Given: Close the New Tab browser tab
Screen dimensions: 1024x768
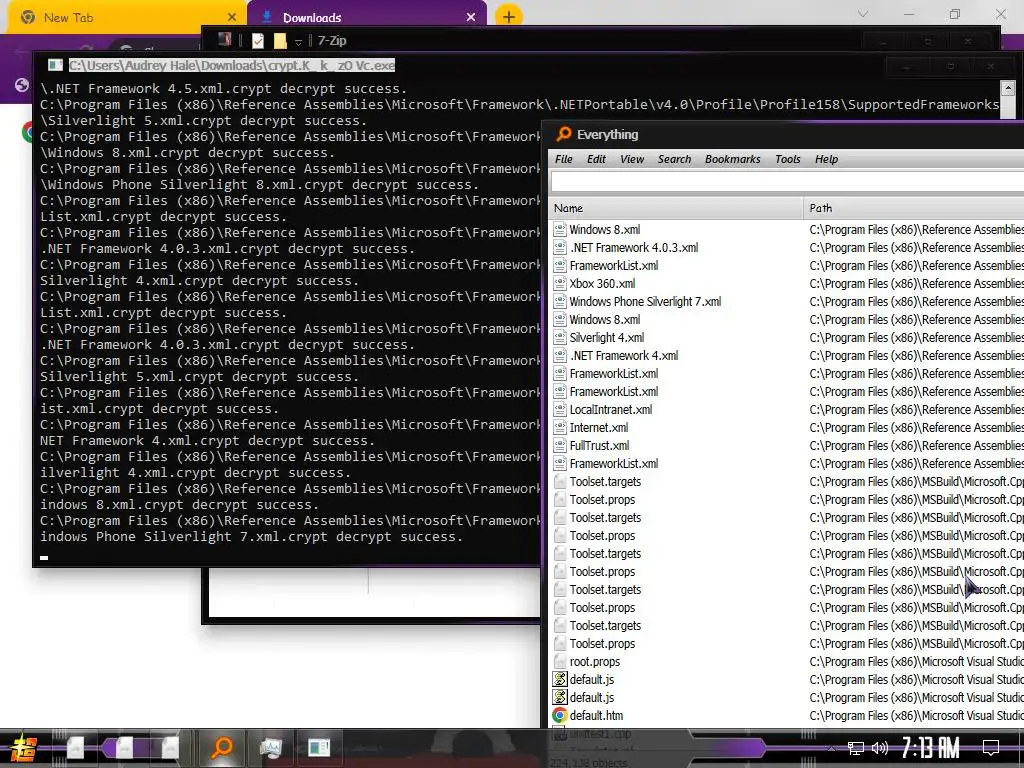Looking at the screenshot, I should tap(232, 18).
